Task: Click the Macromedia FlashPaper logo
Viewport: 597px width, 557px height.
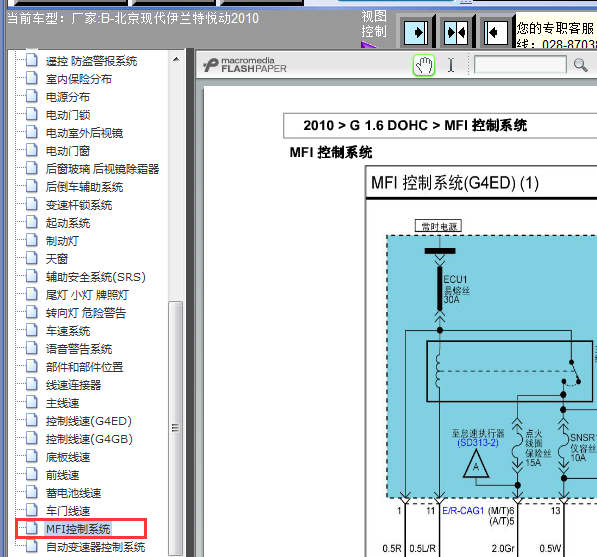Action: coord(244,65)
